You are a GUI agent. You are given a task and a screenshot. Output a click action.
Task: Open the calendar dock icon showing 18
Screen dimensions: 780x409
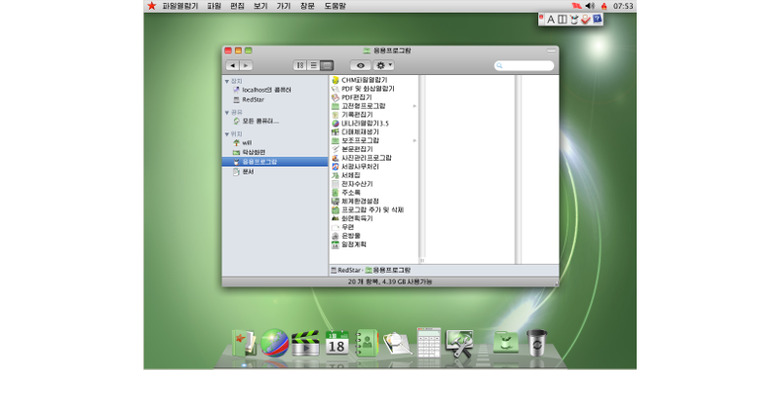point(337,343)
